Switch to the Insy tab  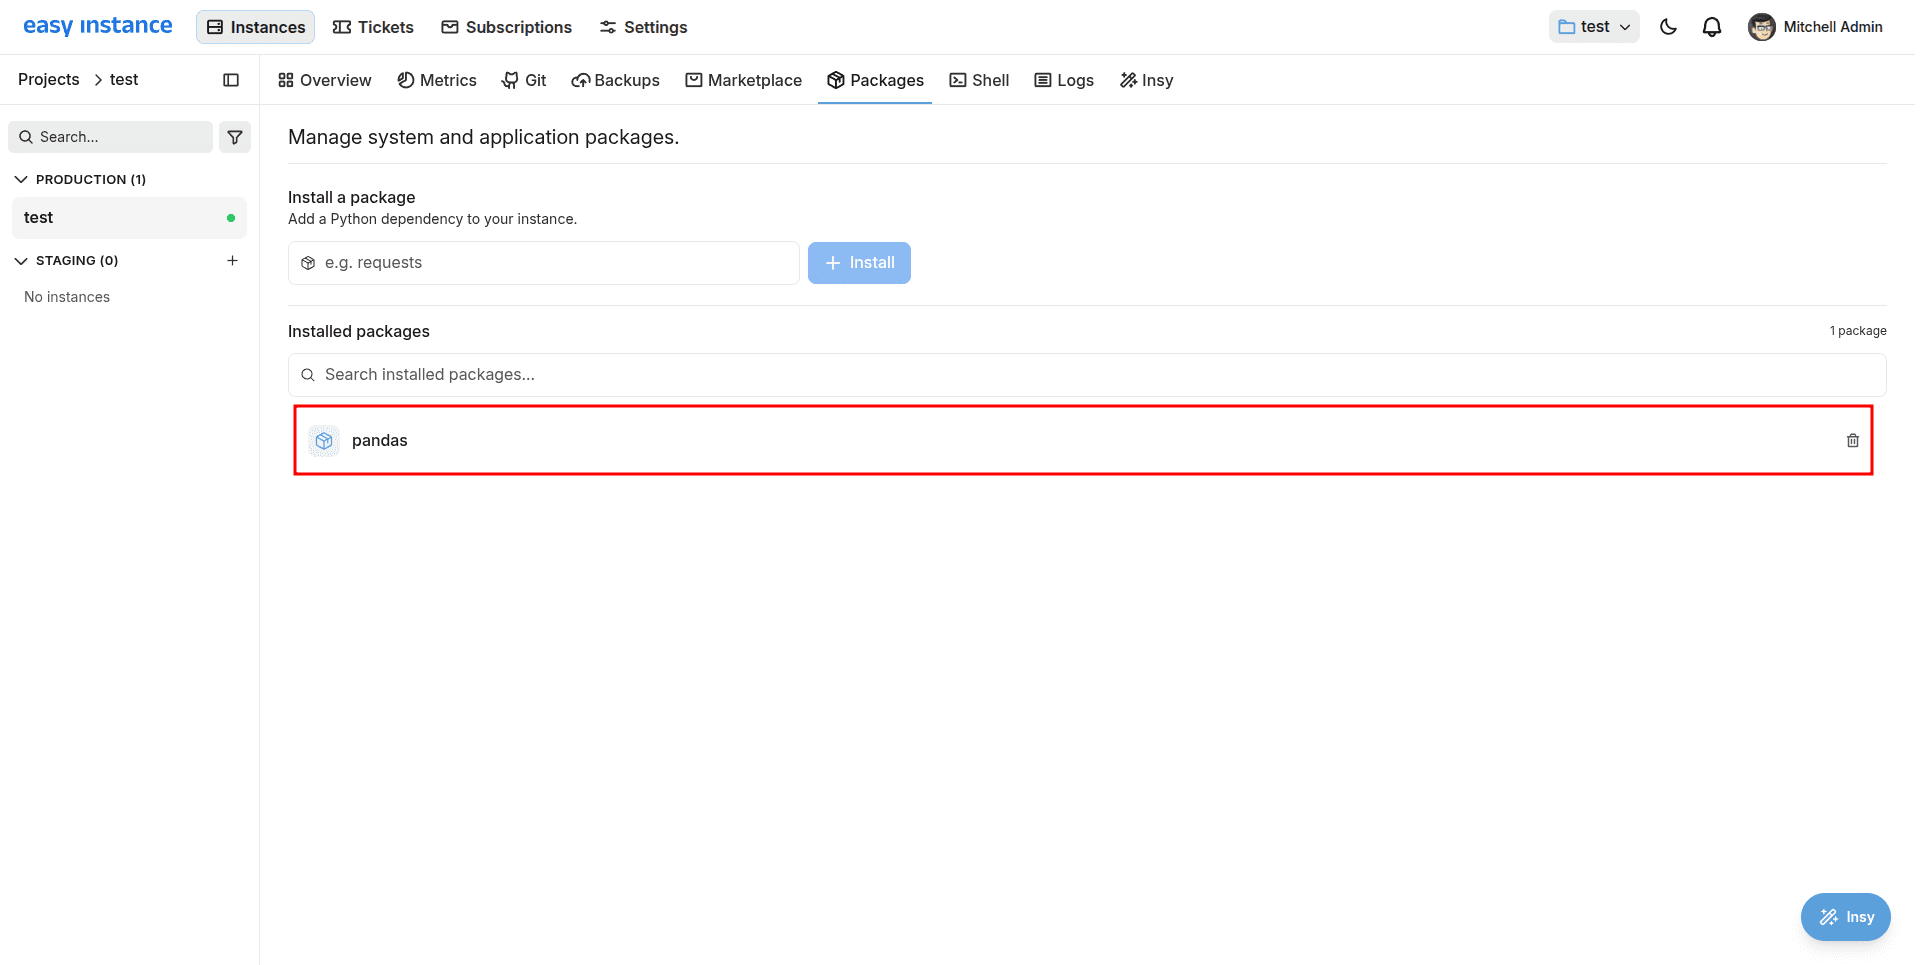pos(1146,80)
